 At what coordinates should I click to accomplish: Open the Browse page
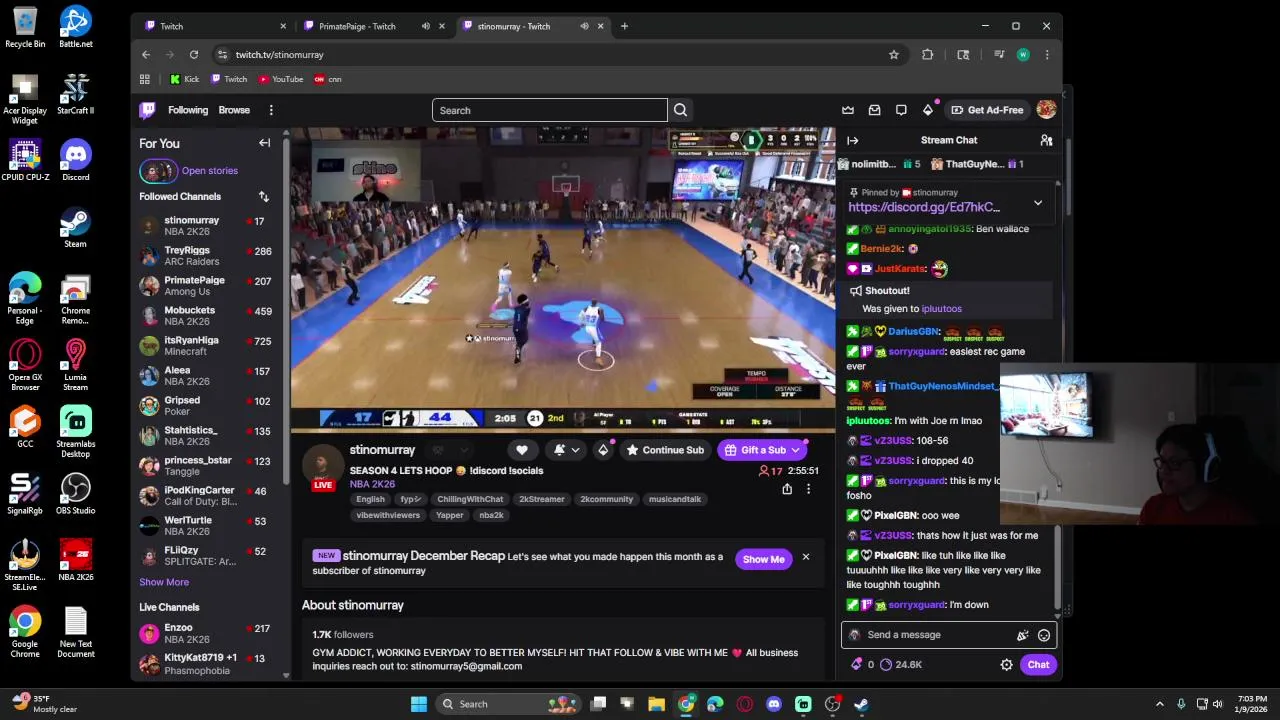234,110
